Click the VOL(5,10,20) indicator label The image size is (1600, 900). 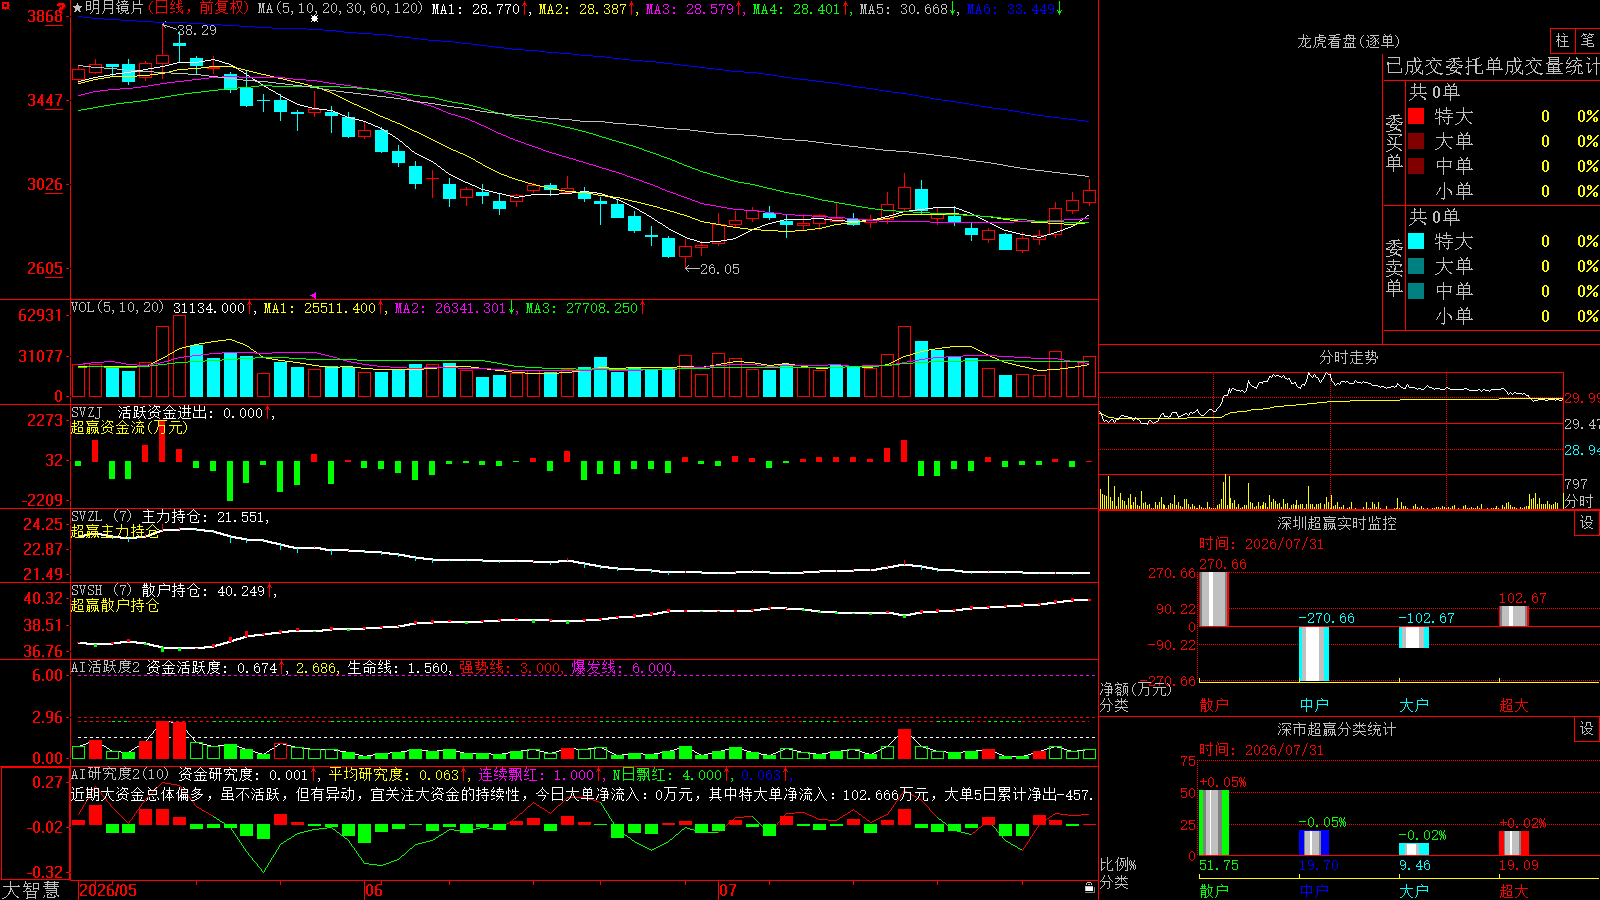(117, 308)
